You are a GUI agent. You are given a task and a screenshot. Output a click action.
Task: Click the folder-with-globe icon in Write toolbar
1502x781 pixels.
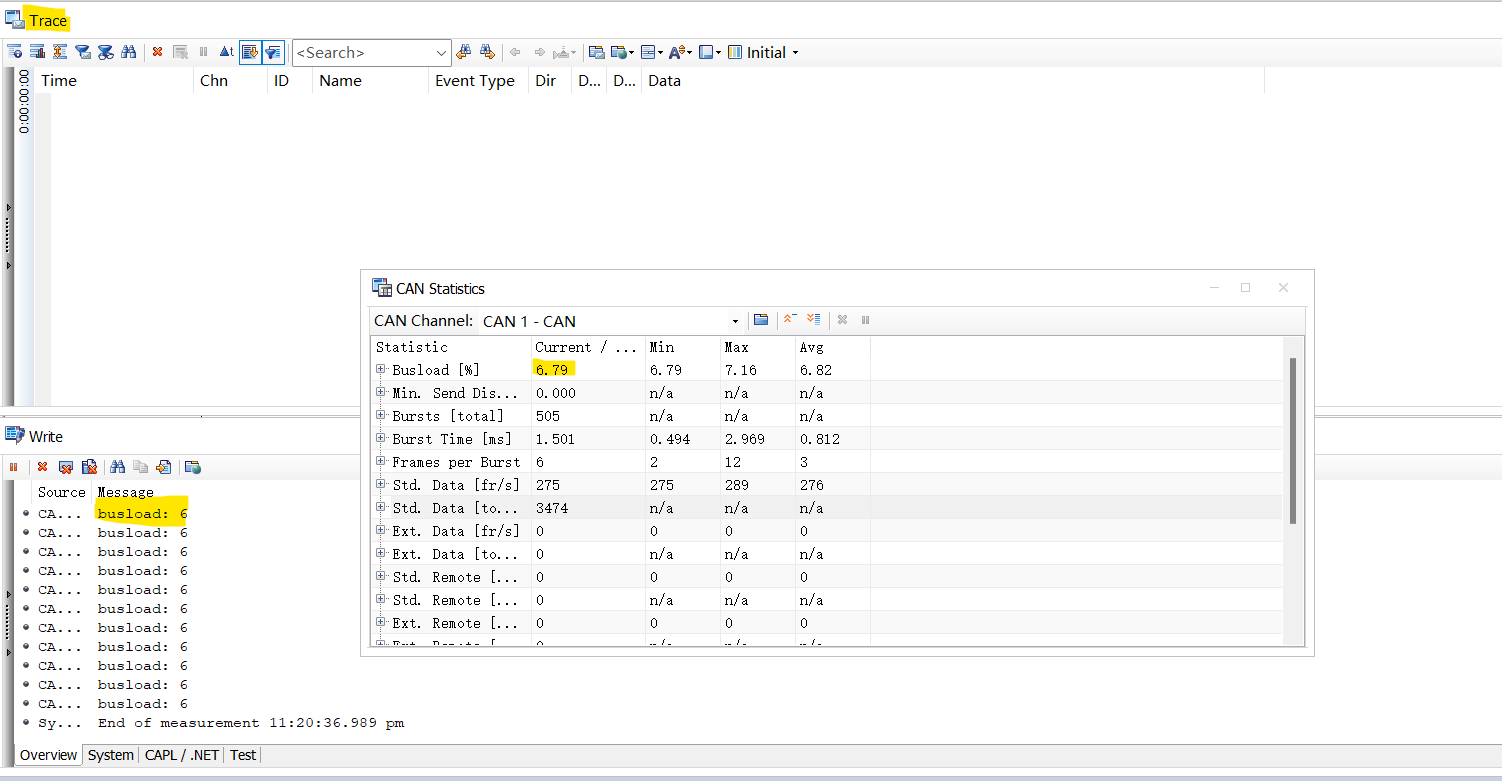193,467
